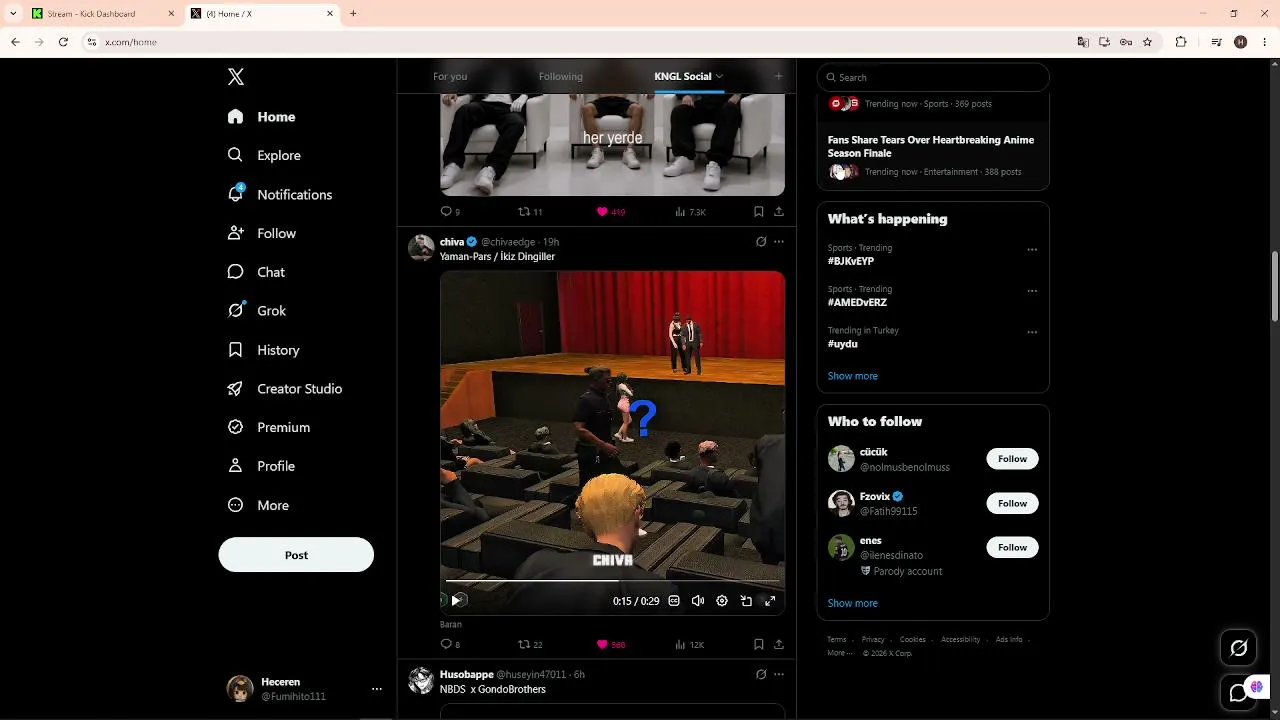Show more in Who to follow
Screen dimensions: 1280x720
(x=853, y=603)
